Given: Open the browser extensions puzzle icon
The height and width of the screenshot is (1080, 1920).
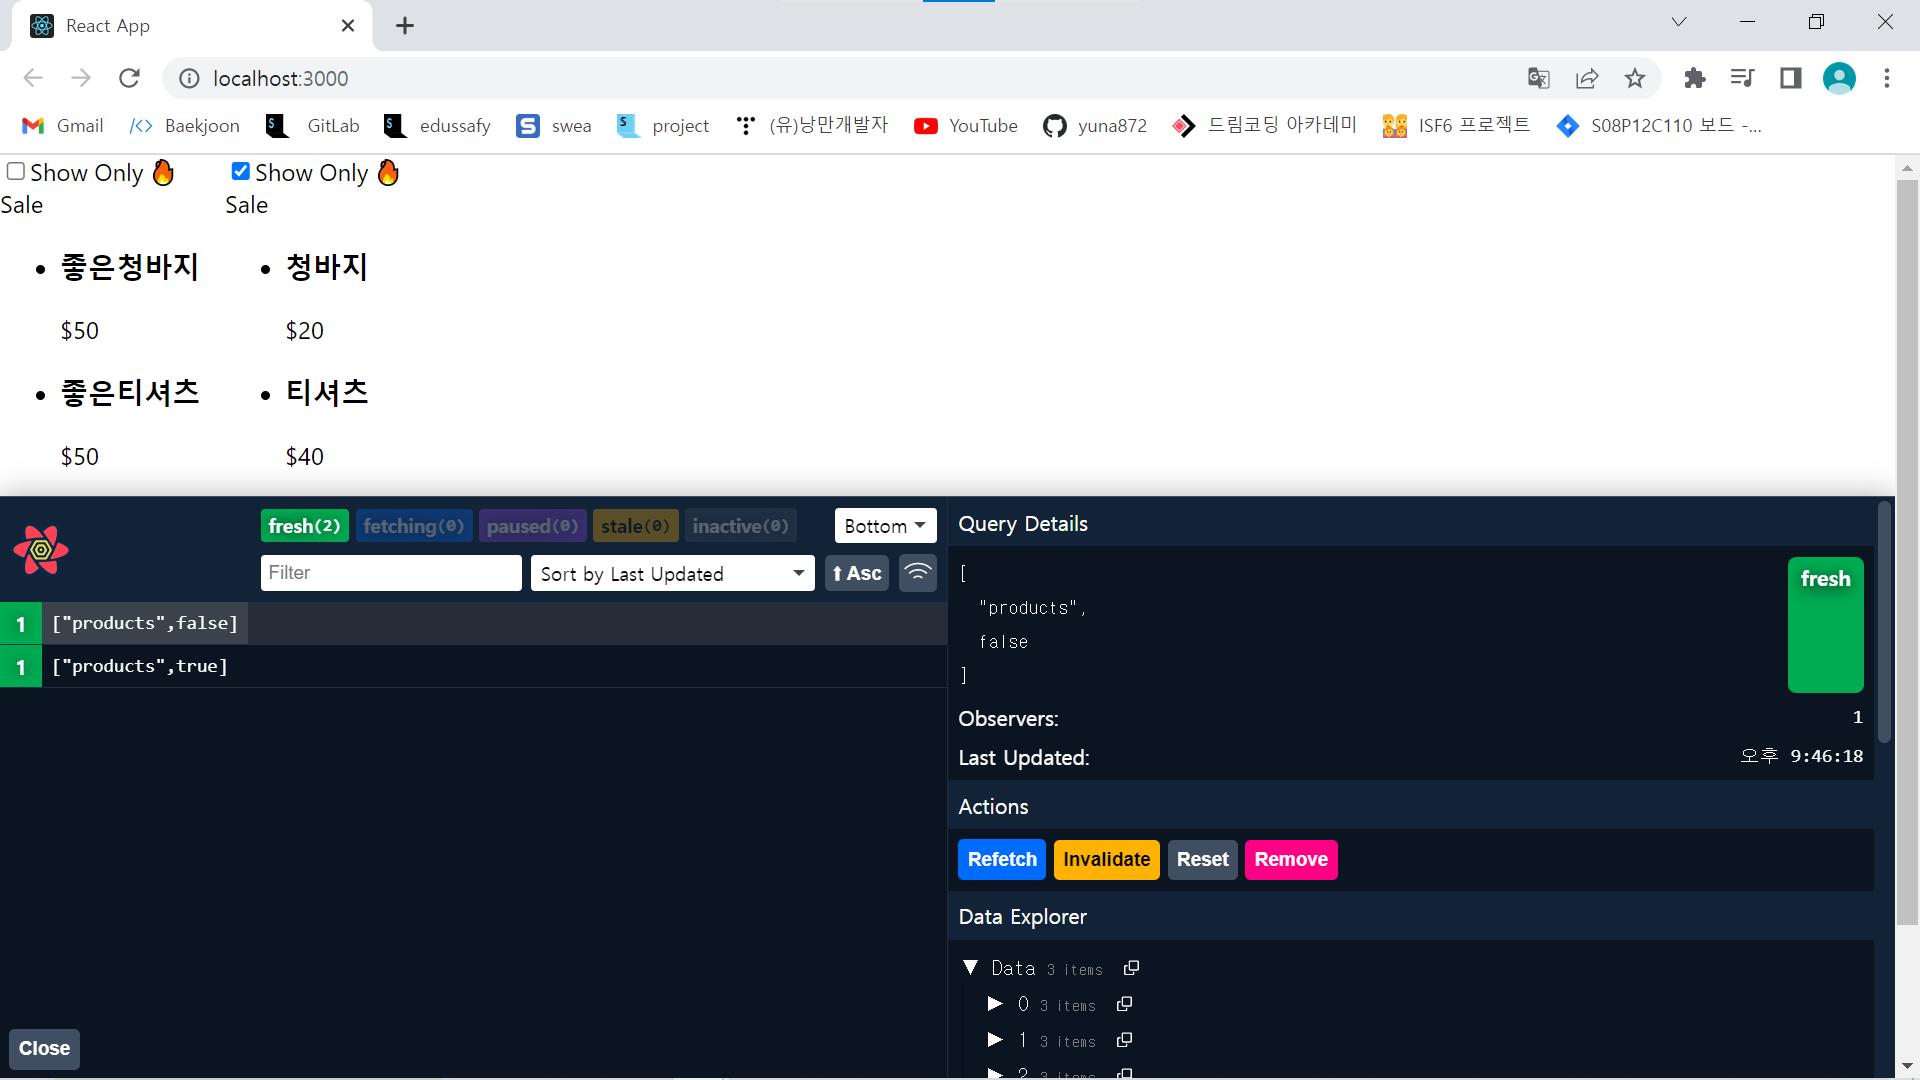Looking at the screenshot, I should point(1694,78).
